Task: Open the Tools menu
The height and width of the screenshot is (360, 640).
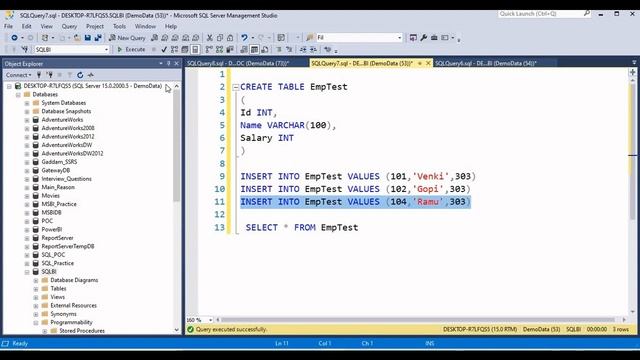Action: 119,26
